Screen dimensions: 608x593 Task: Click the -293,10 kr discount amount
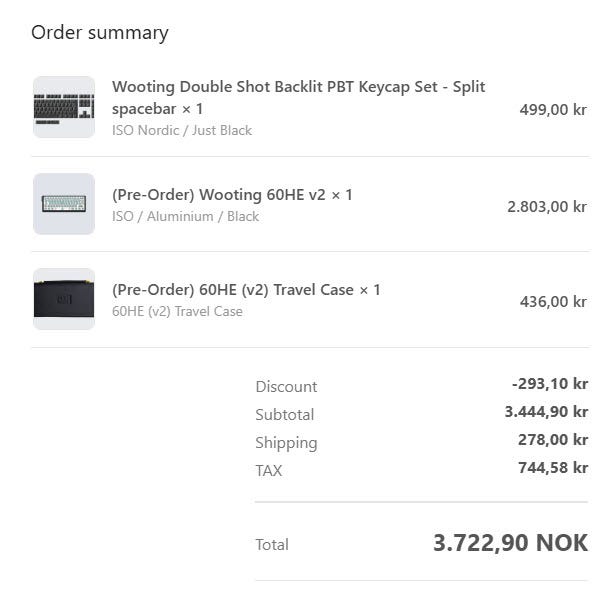[549, 383]
